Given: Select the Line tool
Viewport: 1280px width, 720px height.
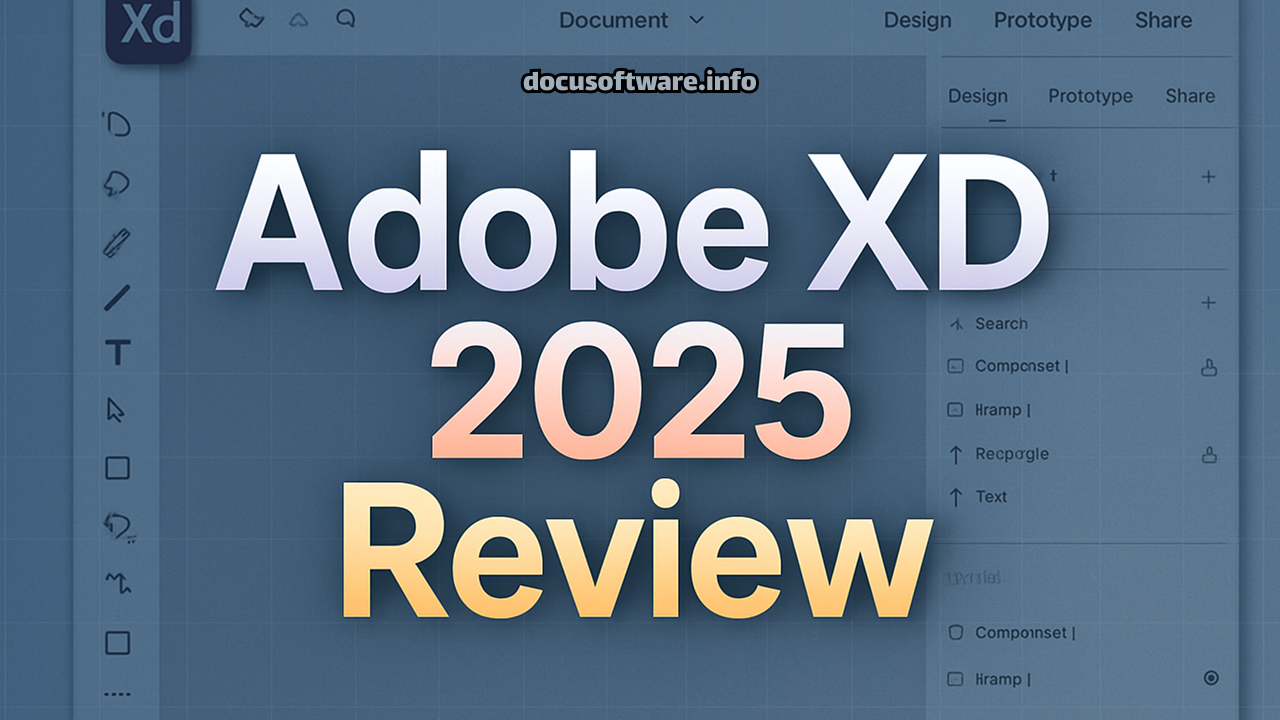Looking at the screenshot, I should [118, 297].
